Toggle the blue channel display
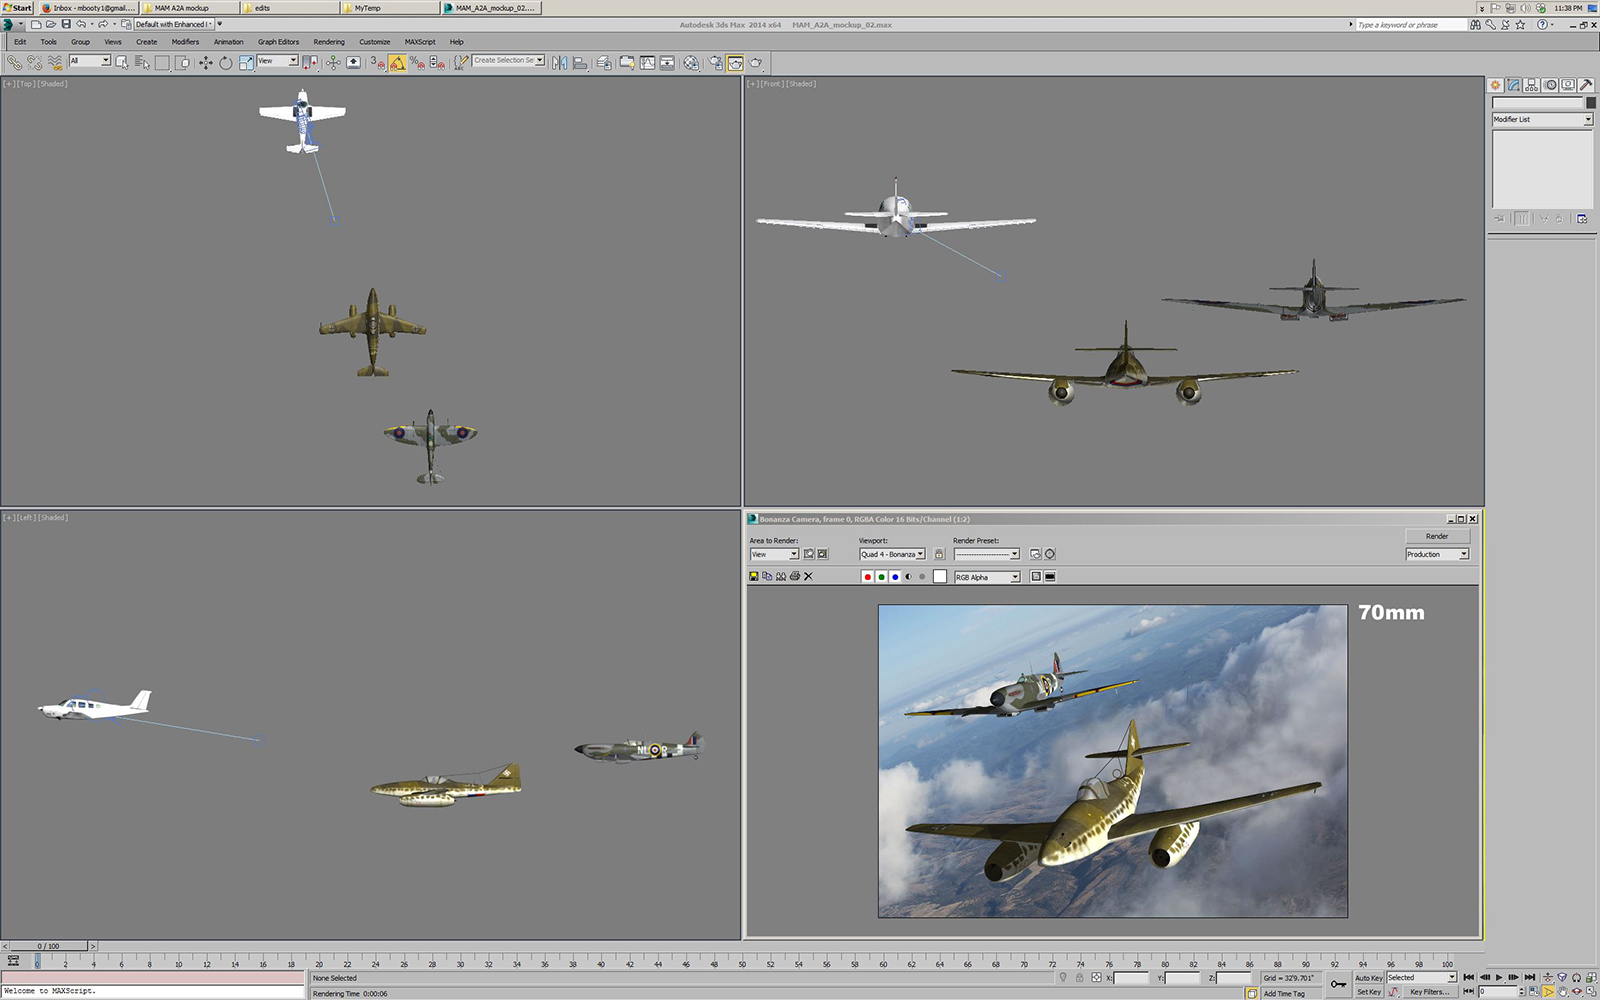 pos(895,577)
